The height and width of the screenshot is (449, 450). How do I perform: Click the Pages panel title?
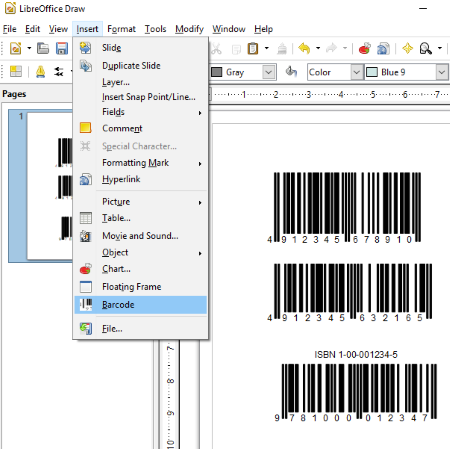tap(14, 94)
